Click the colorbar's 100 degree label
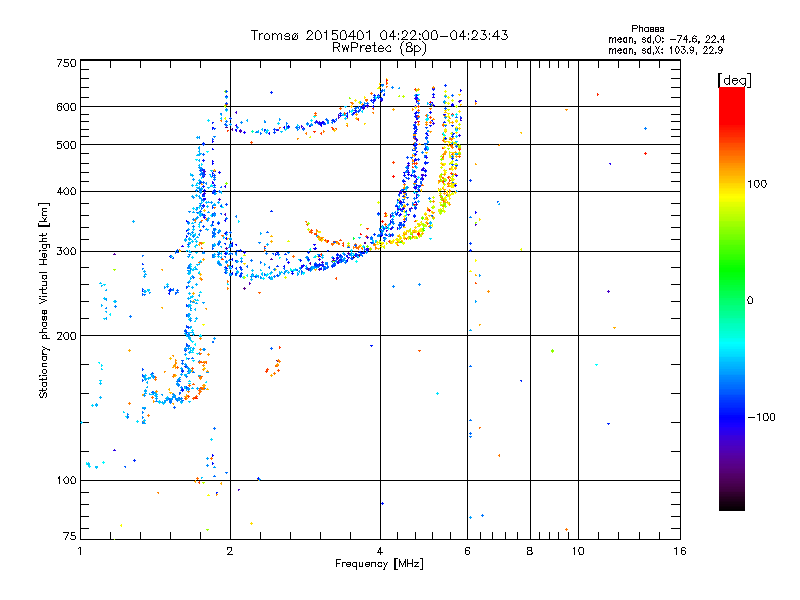 [x=757, y=184]
